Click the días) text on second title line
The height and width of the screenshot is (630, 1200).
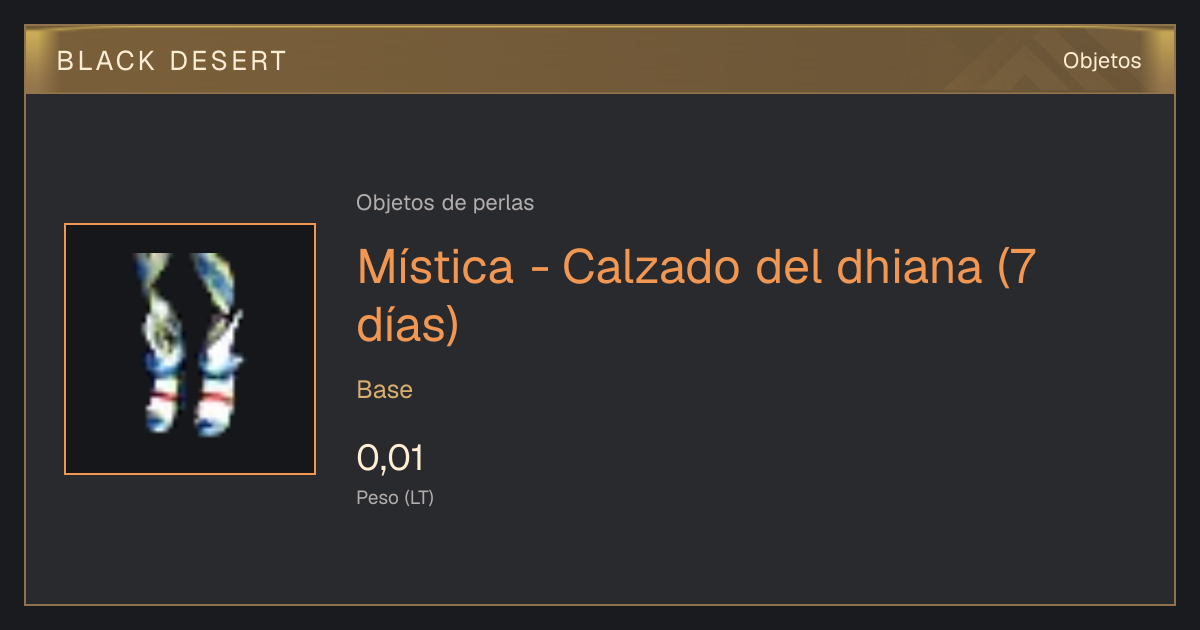point(408,326)
